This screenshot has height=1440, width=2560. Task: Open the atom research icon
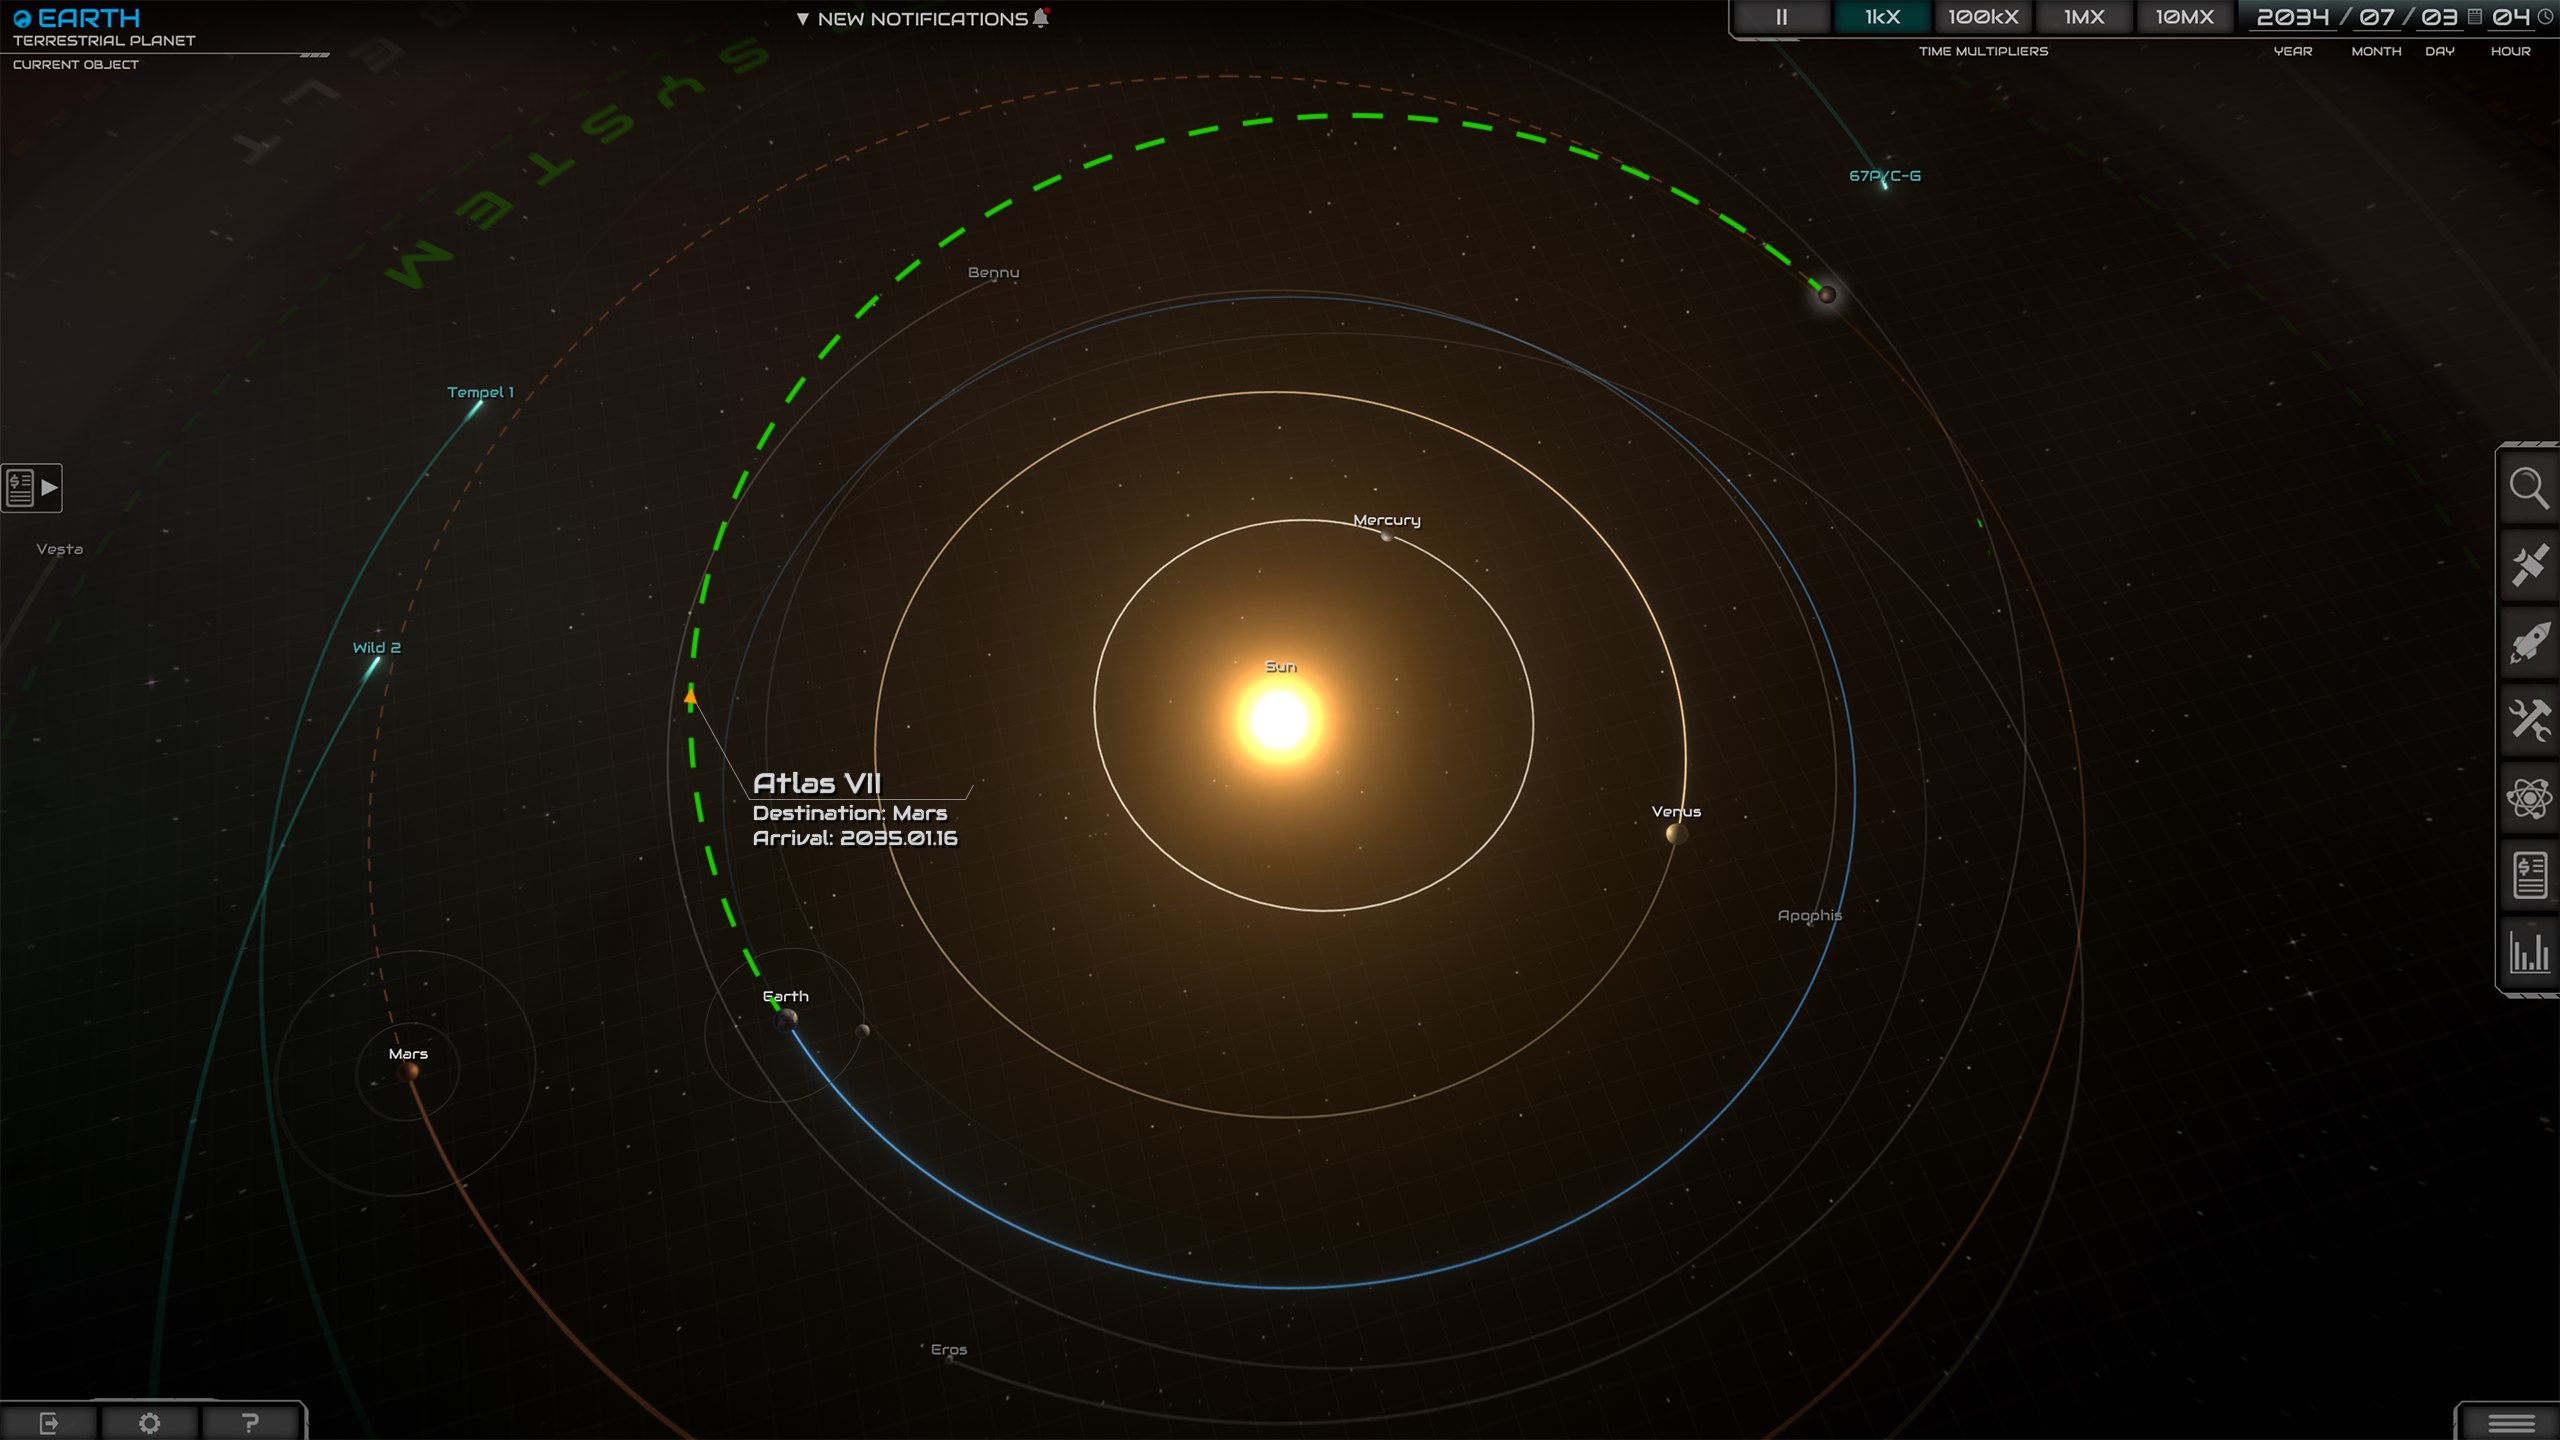coord(2528,798)
